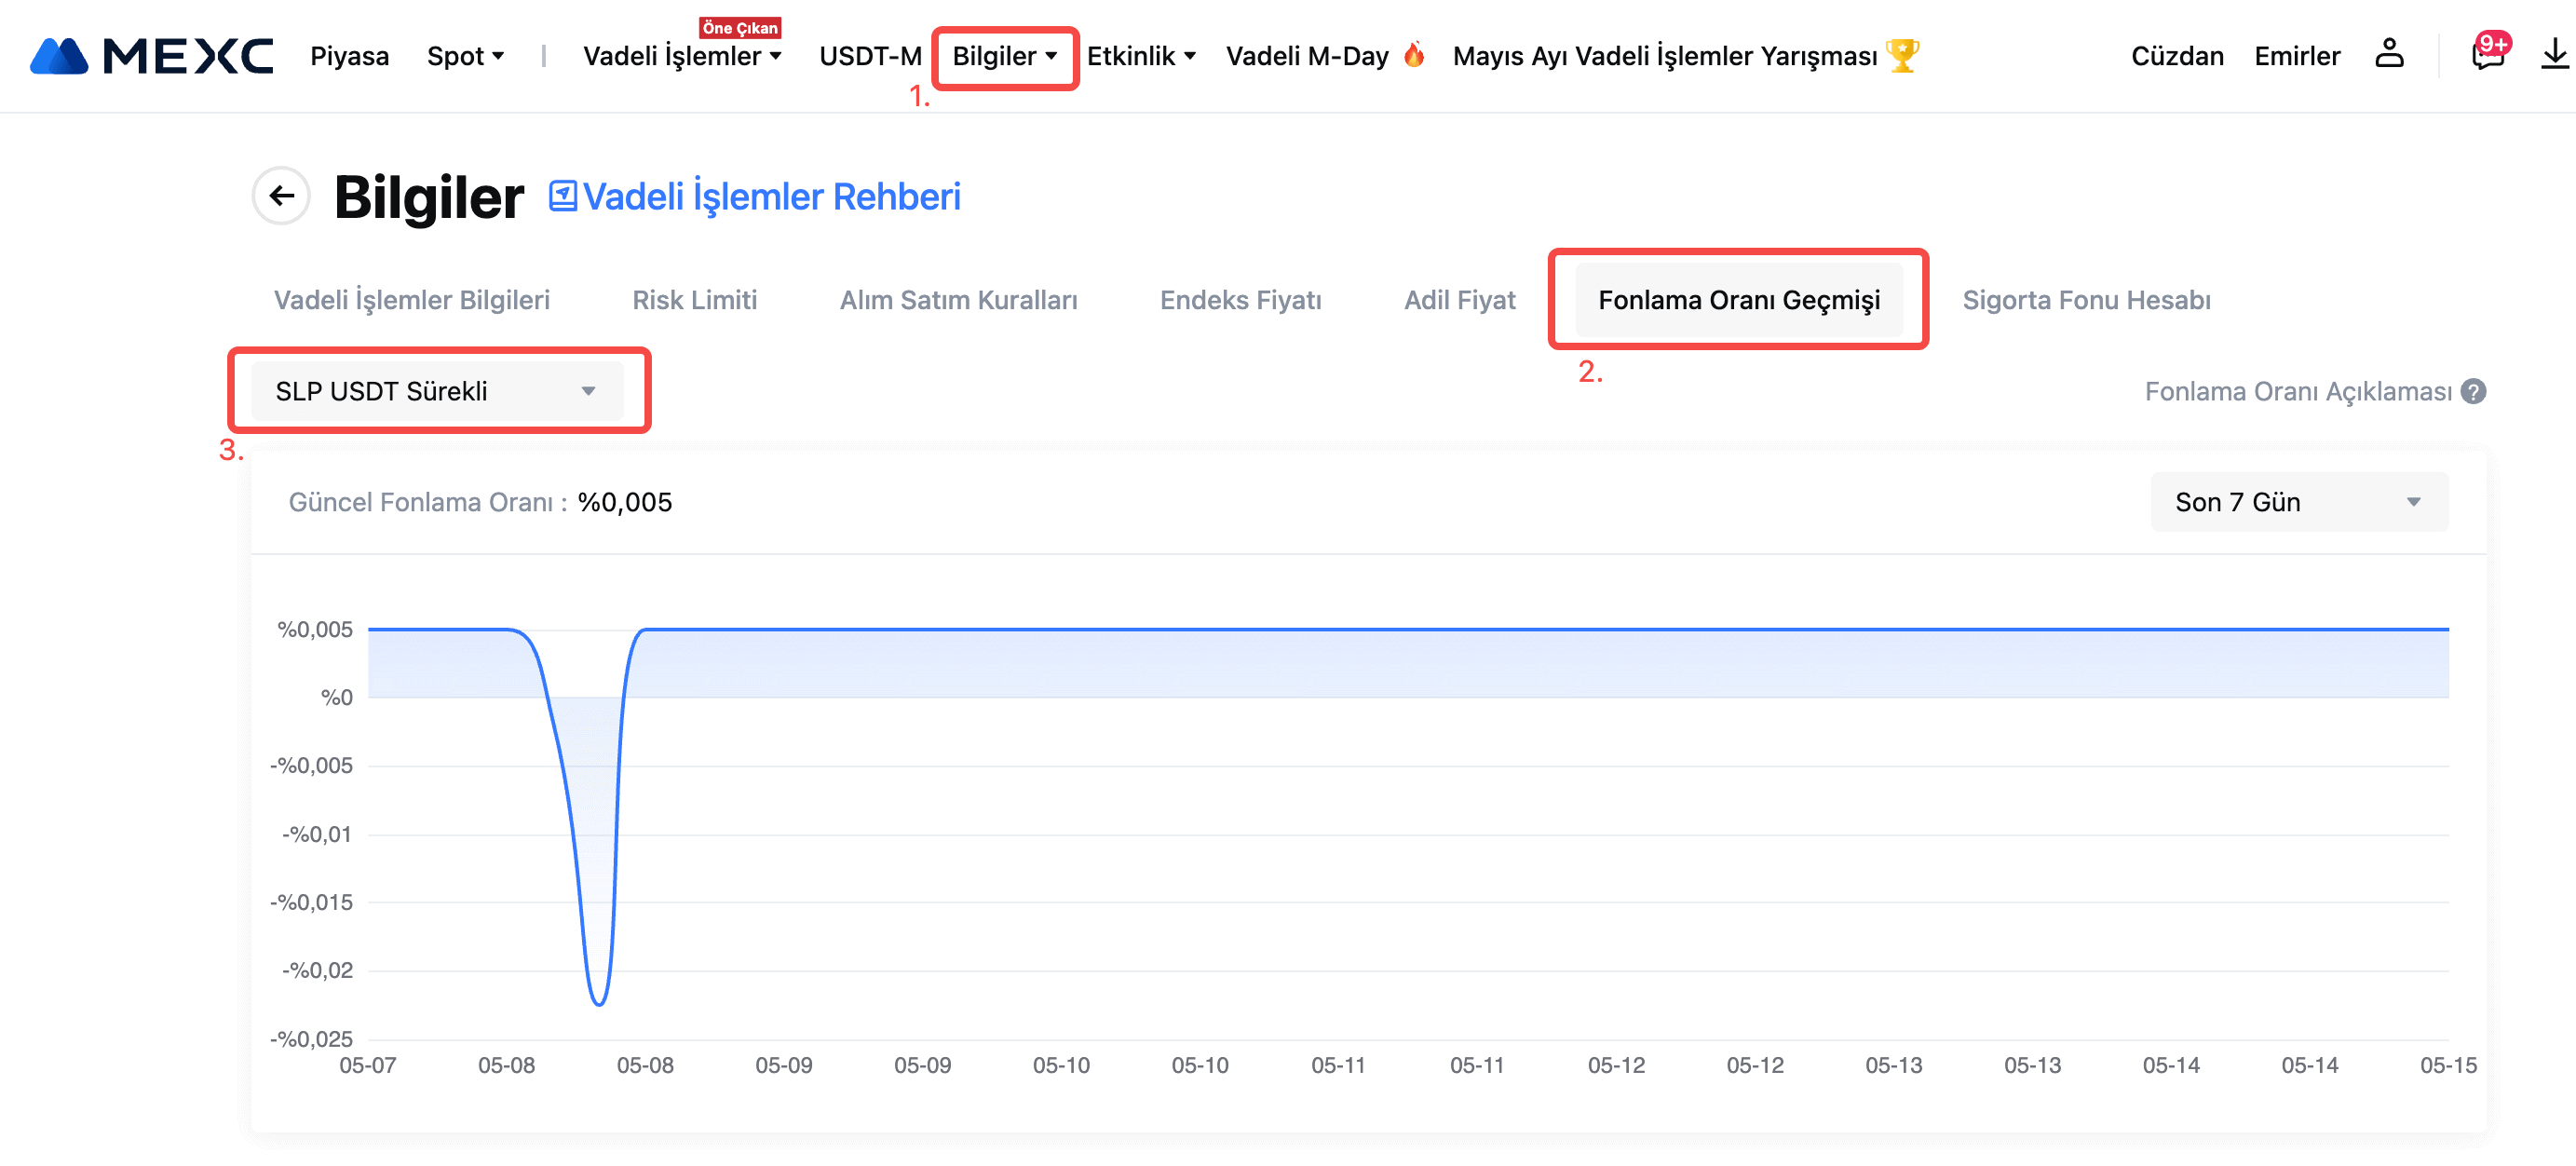Switch to the Risk Limiti tab
This screenshot has height=1166, width=2576.
[x=694, y=300]
